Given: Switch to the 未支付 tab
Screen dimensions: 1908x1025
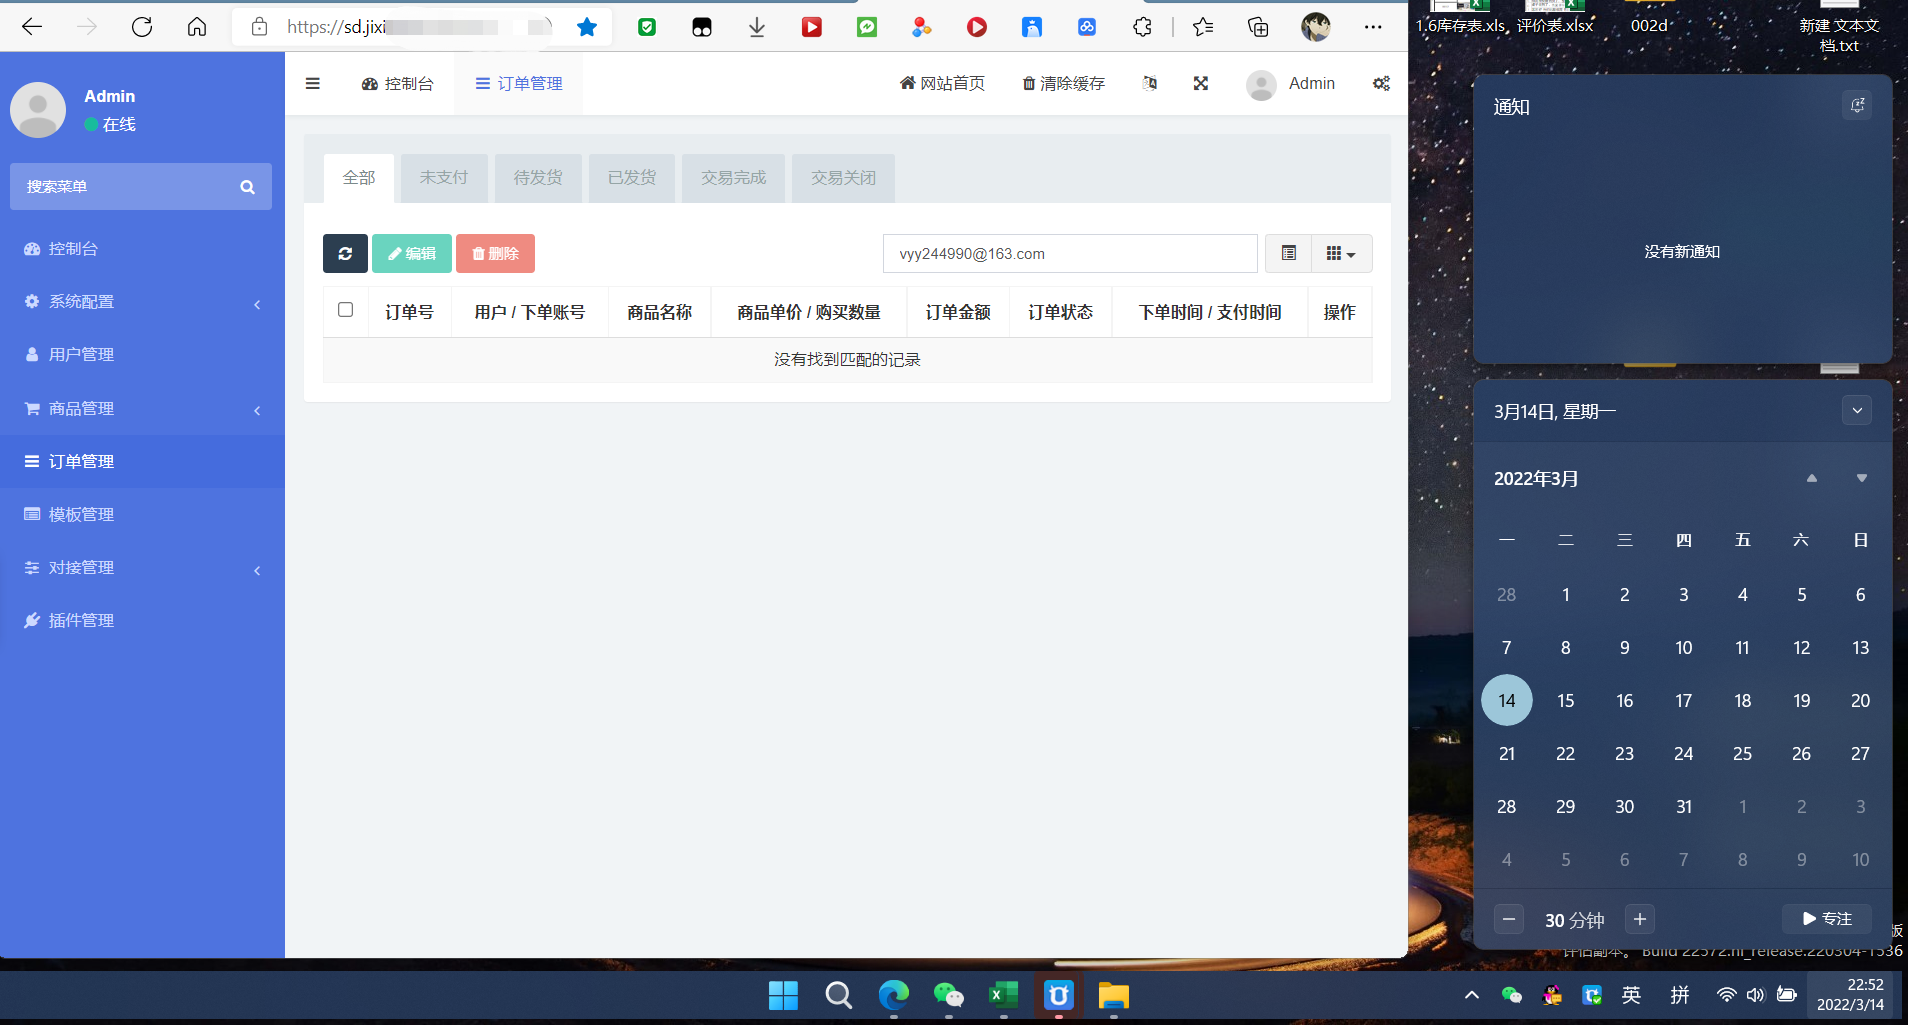Looking at the screenshot, I should point(443,177).
